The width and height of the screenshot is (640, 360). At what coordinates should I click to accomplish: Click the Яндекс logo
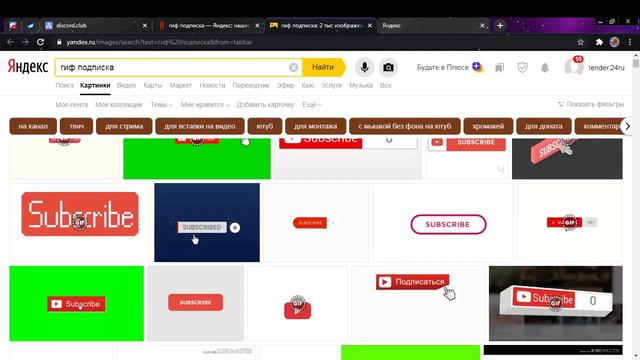pos(28,67)
